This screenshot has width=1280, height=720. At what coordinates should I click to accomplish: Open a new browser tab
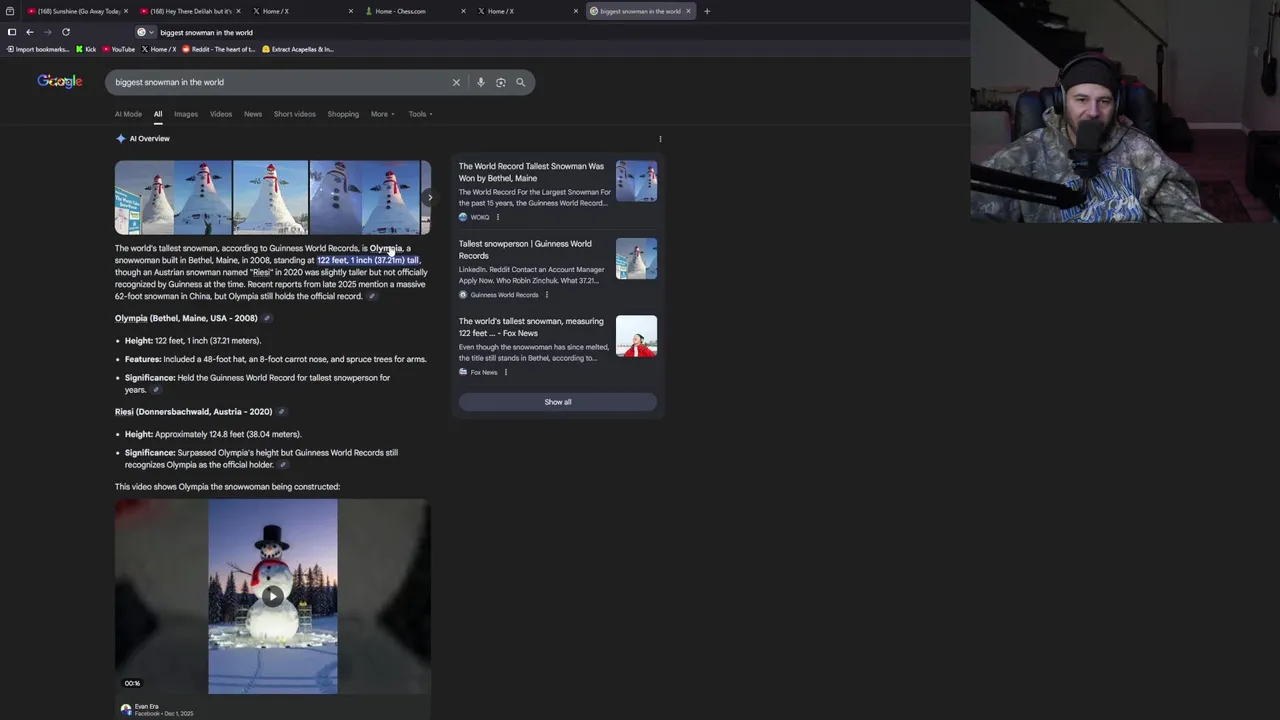point(707,11)
